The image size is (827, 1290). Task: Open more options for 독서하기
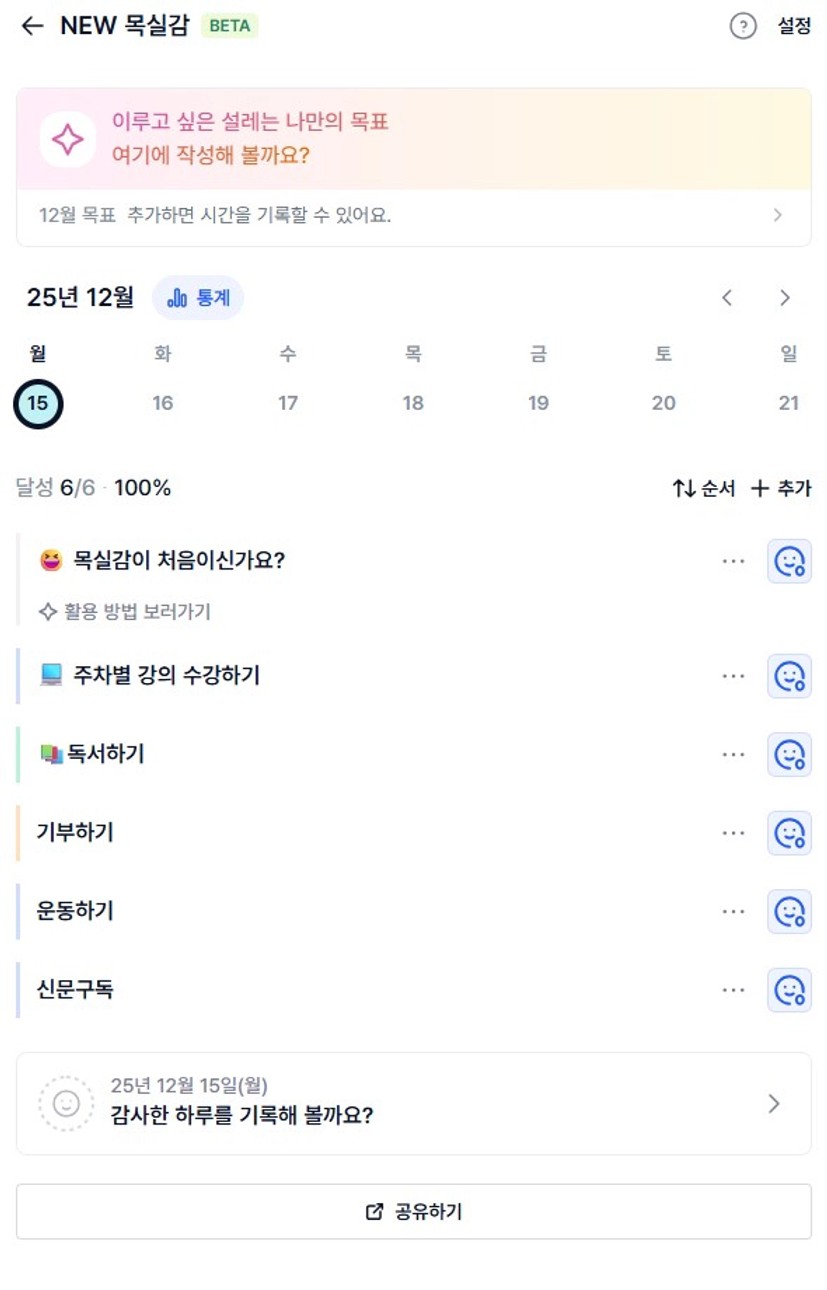coord(733,755)
